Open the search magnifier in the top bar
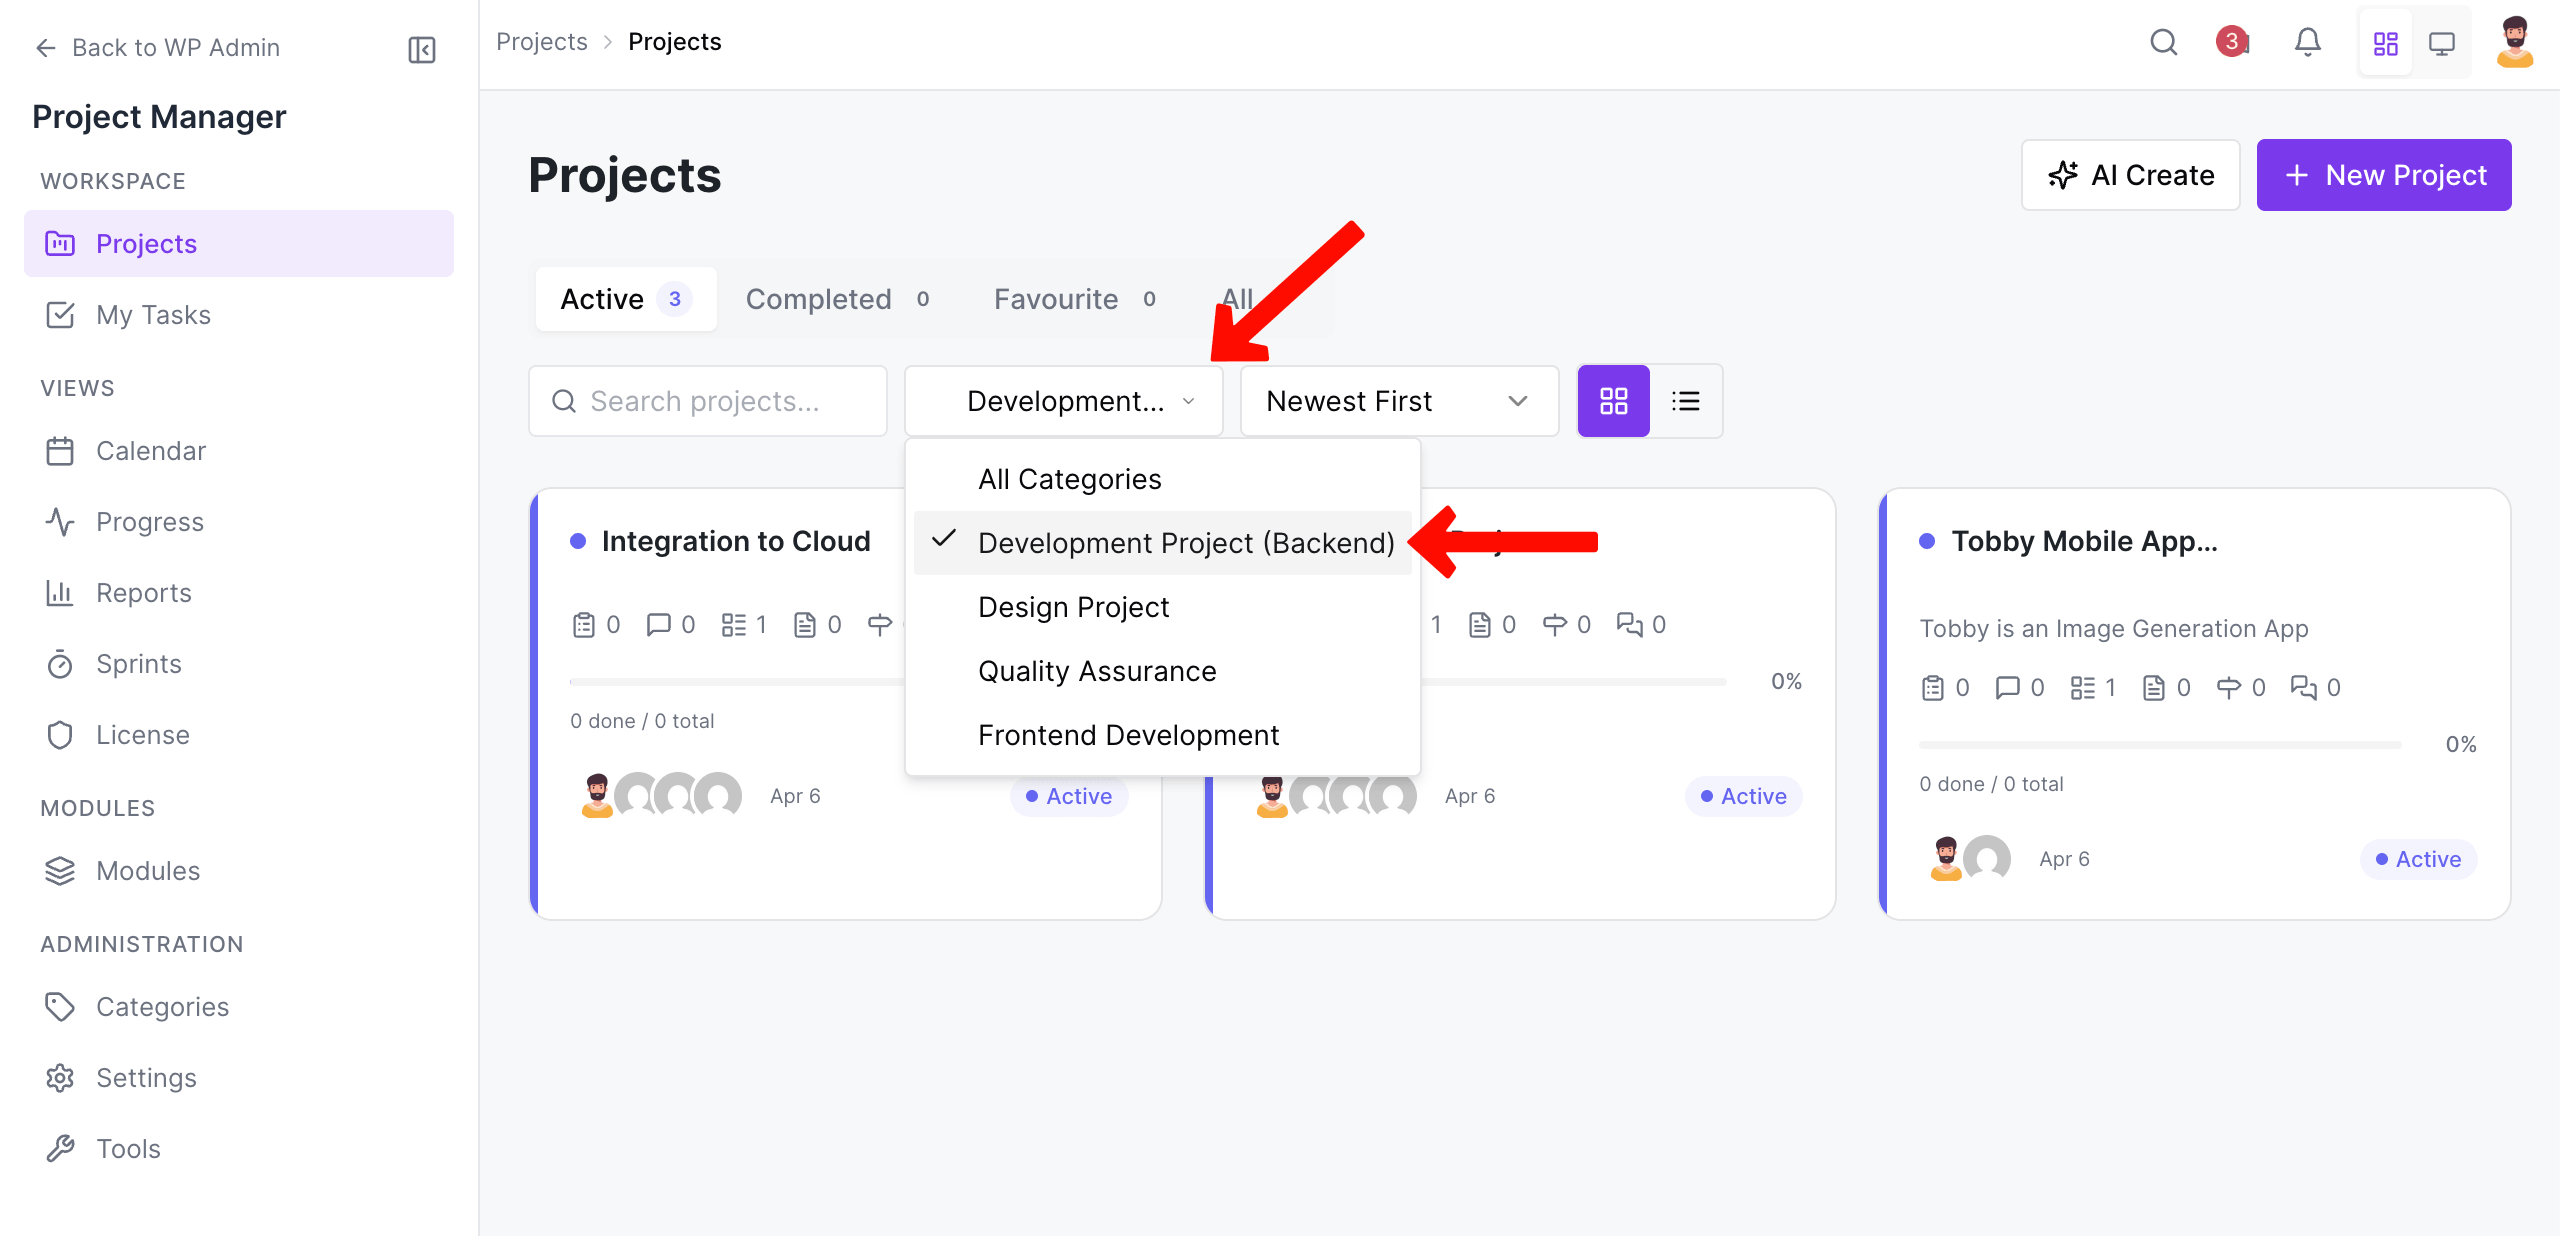Image resolution: width=2560 pixels, height=1236 pixels. (x=2164, y=42)
